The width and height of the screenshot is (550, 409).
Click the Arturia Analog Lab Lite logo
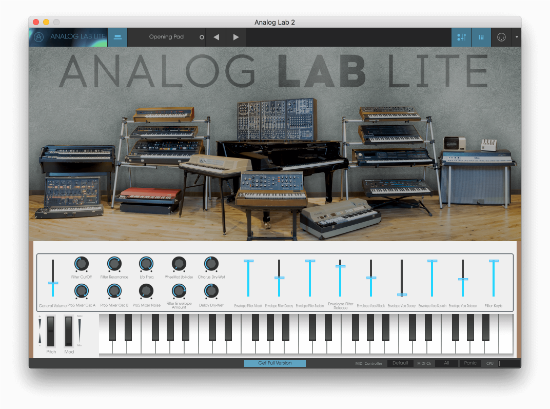point(68,37)
